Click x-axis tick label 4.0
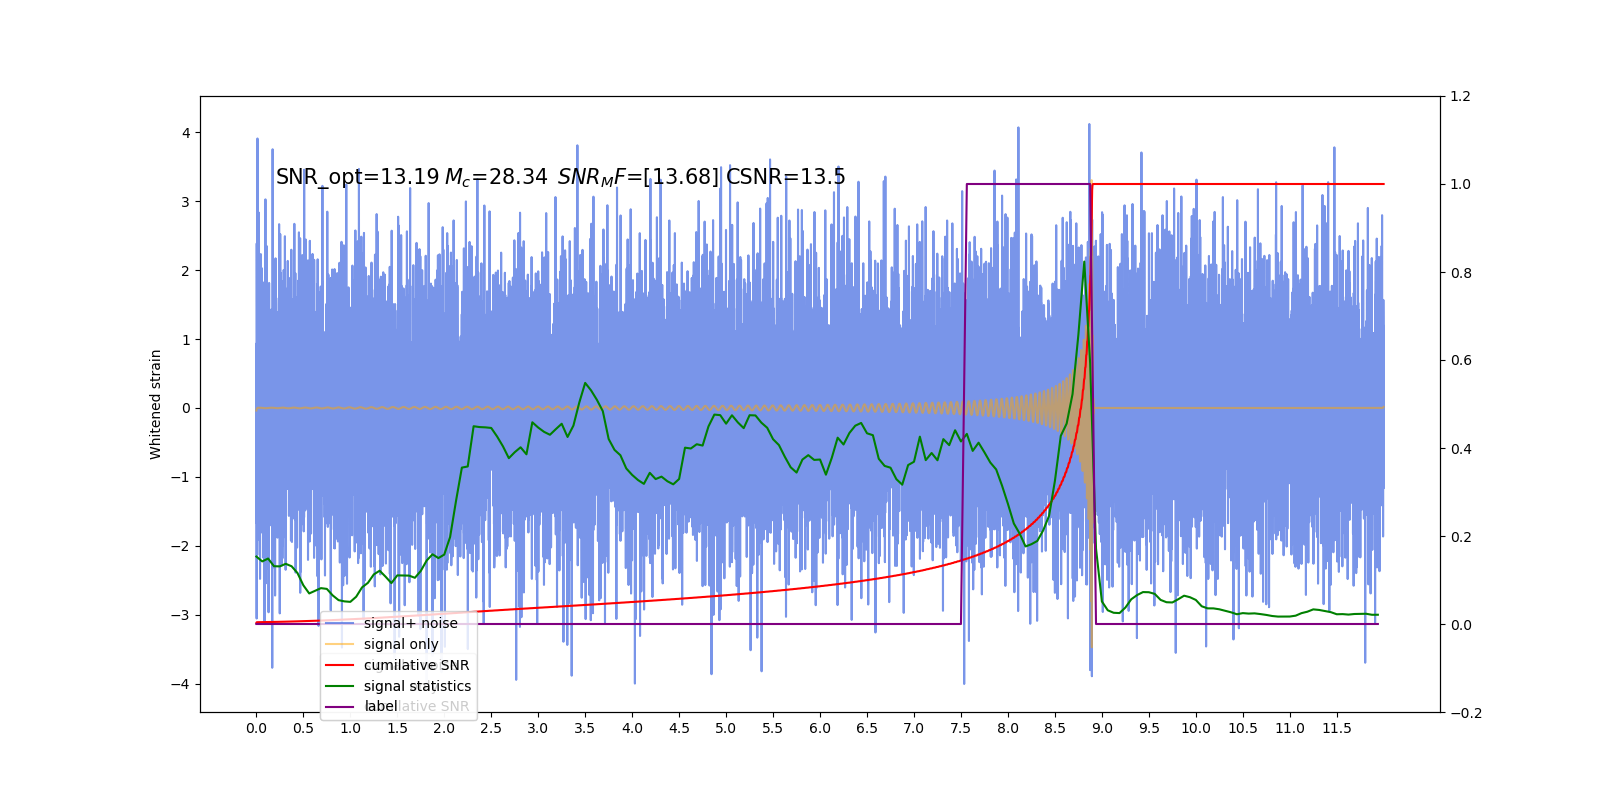Viewport: 1600px width, 800px height. point(632,728)
